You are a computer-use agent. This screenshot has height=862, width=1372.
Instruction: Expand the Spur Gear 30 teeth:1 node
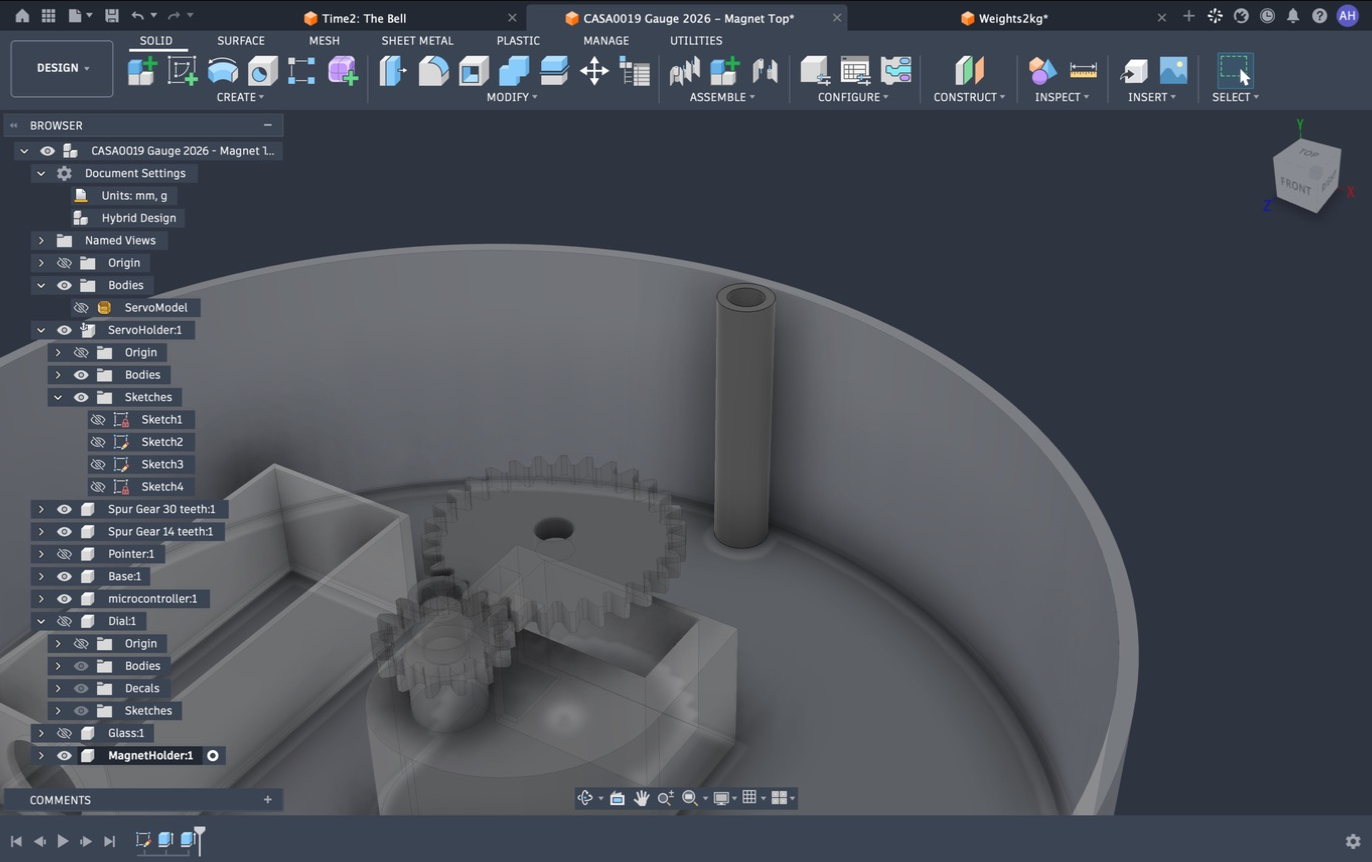click(41, 509)
